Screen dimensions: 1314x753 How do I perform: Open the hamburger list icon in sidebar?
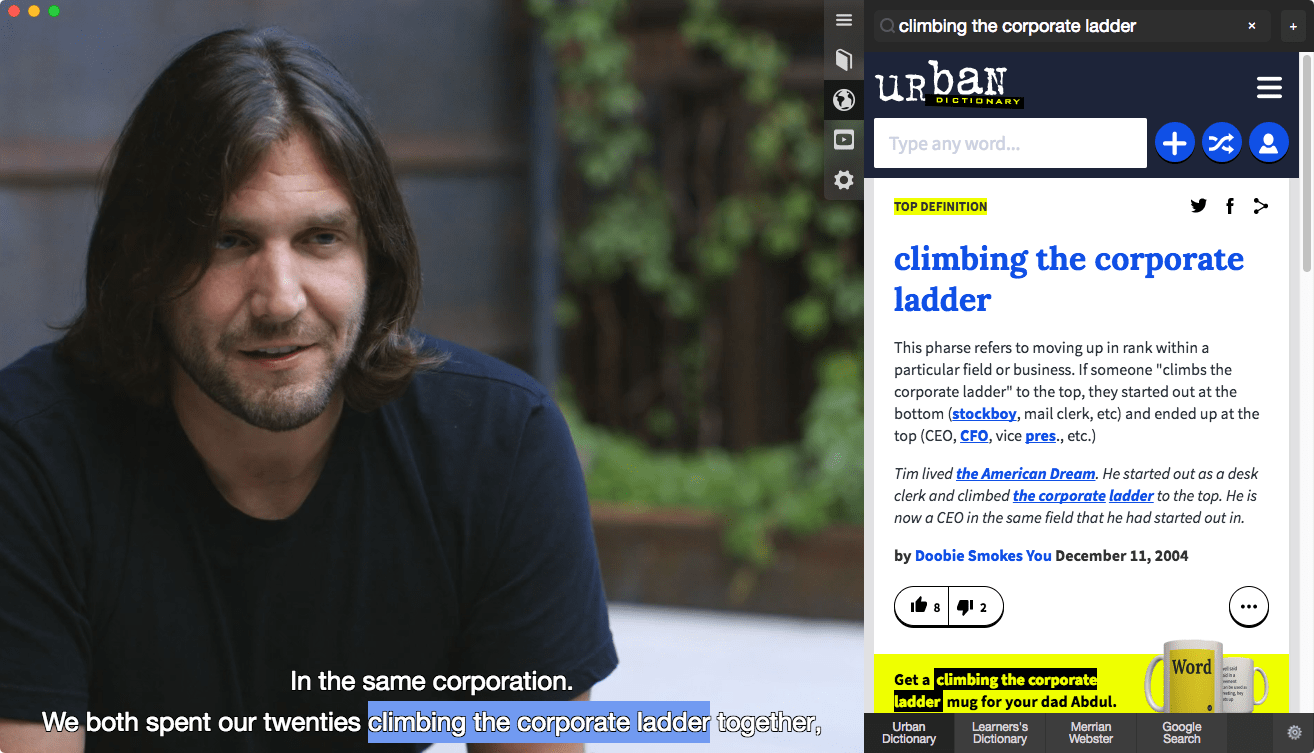pos(844,20)
